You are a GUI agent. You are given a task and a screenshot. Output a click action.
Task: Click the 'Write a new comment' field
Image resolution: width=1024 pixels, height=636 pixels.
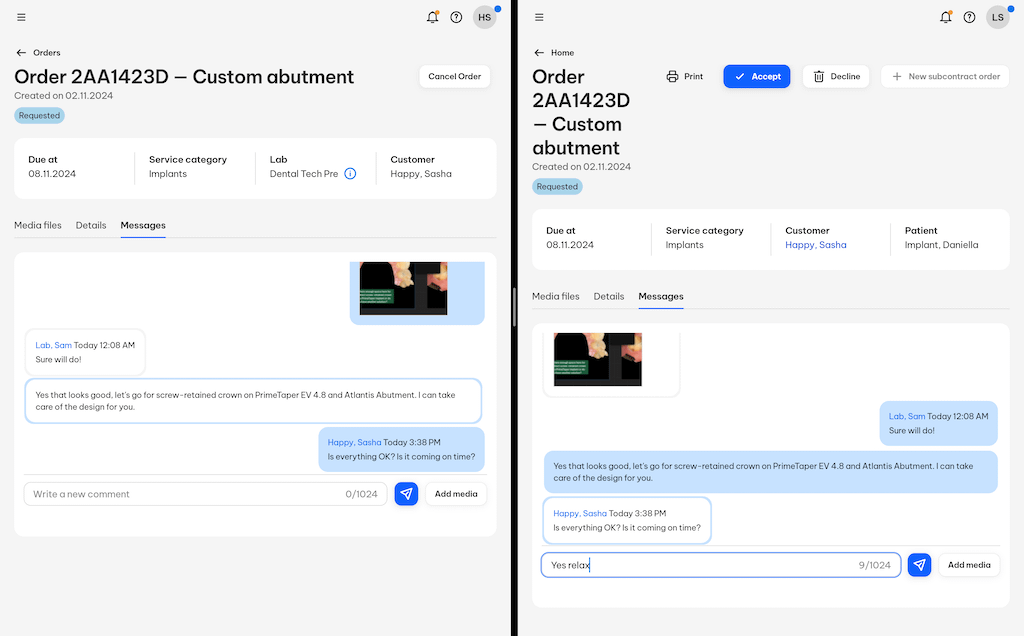[185, 494]
